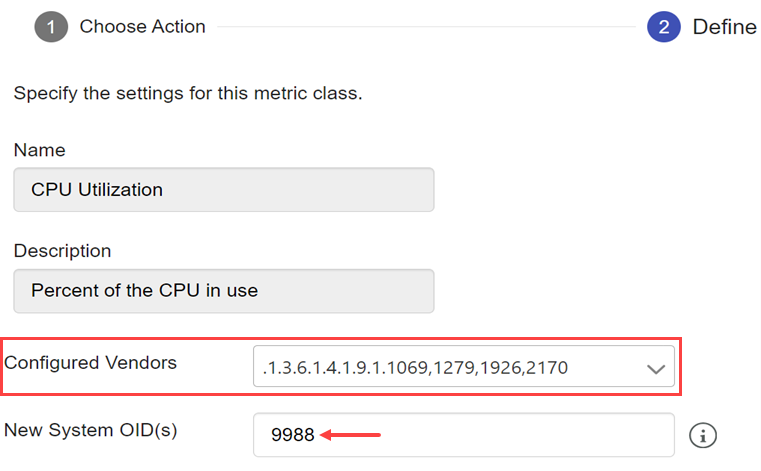The width and height of the screenshot is (761, 471).
Task: Select the Define step label
Action: tap(724, 27)
